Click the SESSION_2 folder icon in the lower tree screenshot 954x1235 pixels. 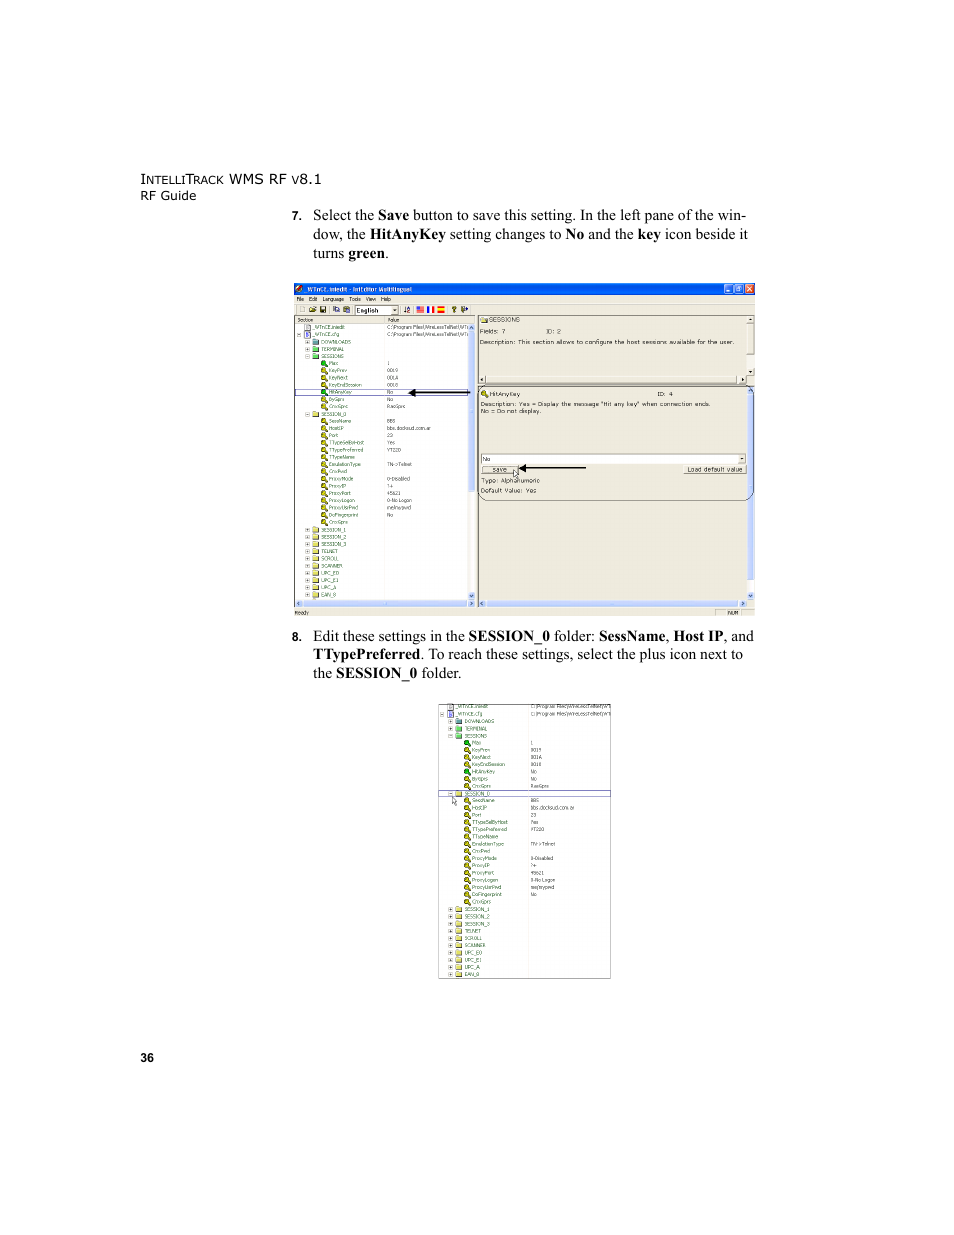click(x=459, y=916)
